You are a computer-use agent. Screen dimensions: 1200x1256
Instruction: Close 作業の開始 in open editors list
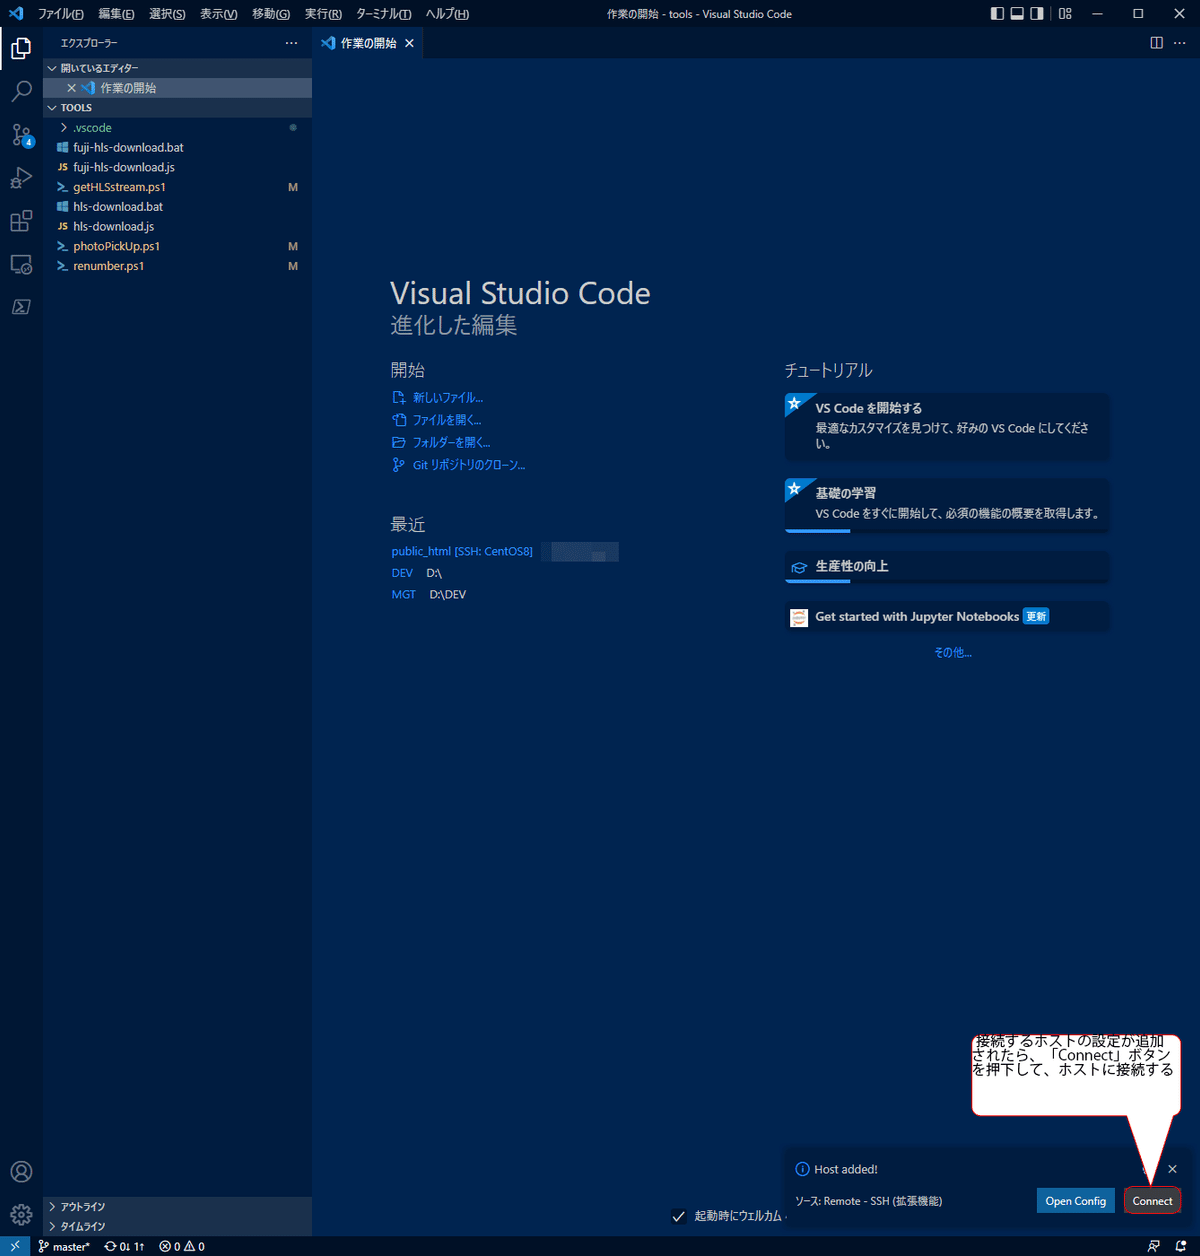tap(71, 88)
